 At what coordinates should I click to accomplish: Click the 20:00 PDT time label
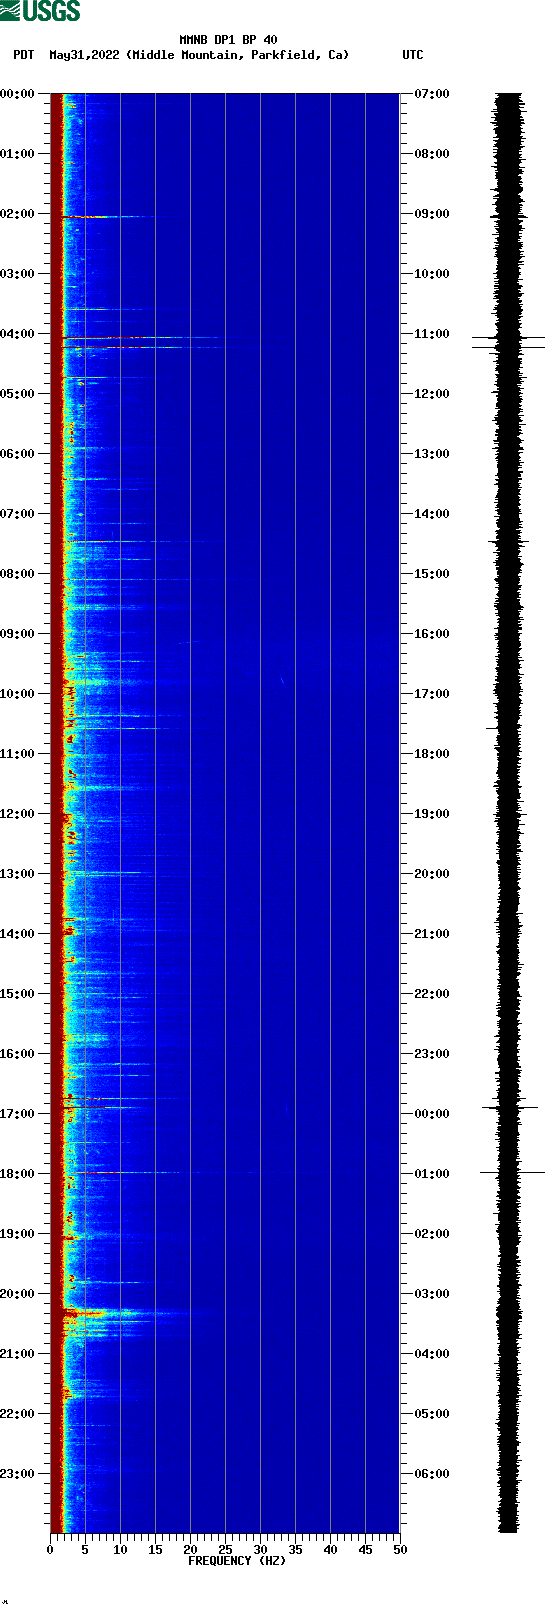click(x=17, y=1294)
